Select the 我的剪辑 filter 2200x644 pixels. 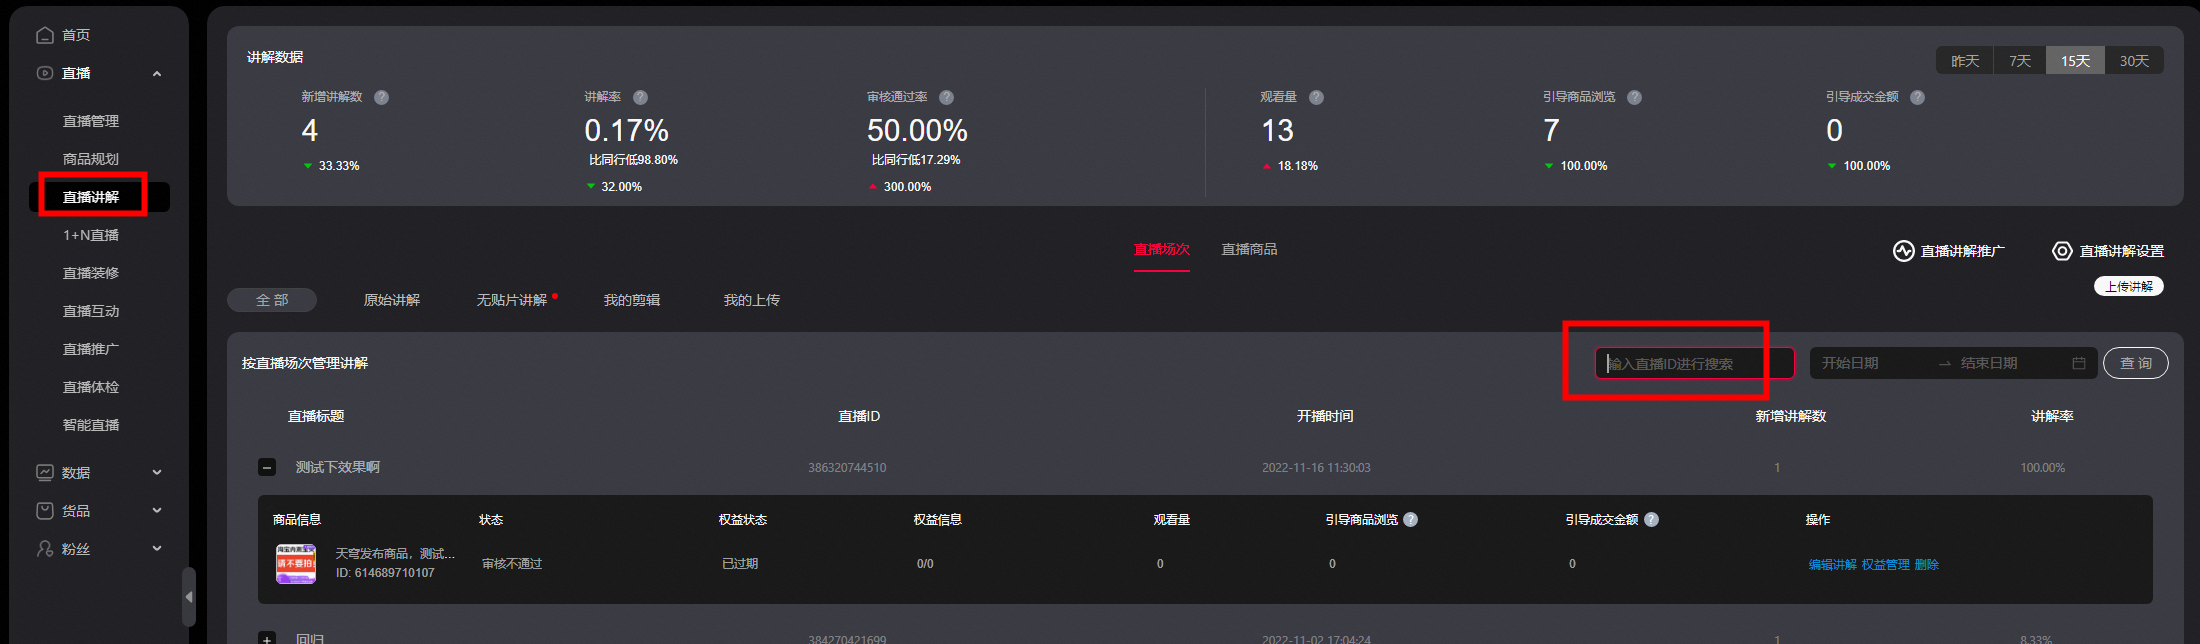632,300
